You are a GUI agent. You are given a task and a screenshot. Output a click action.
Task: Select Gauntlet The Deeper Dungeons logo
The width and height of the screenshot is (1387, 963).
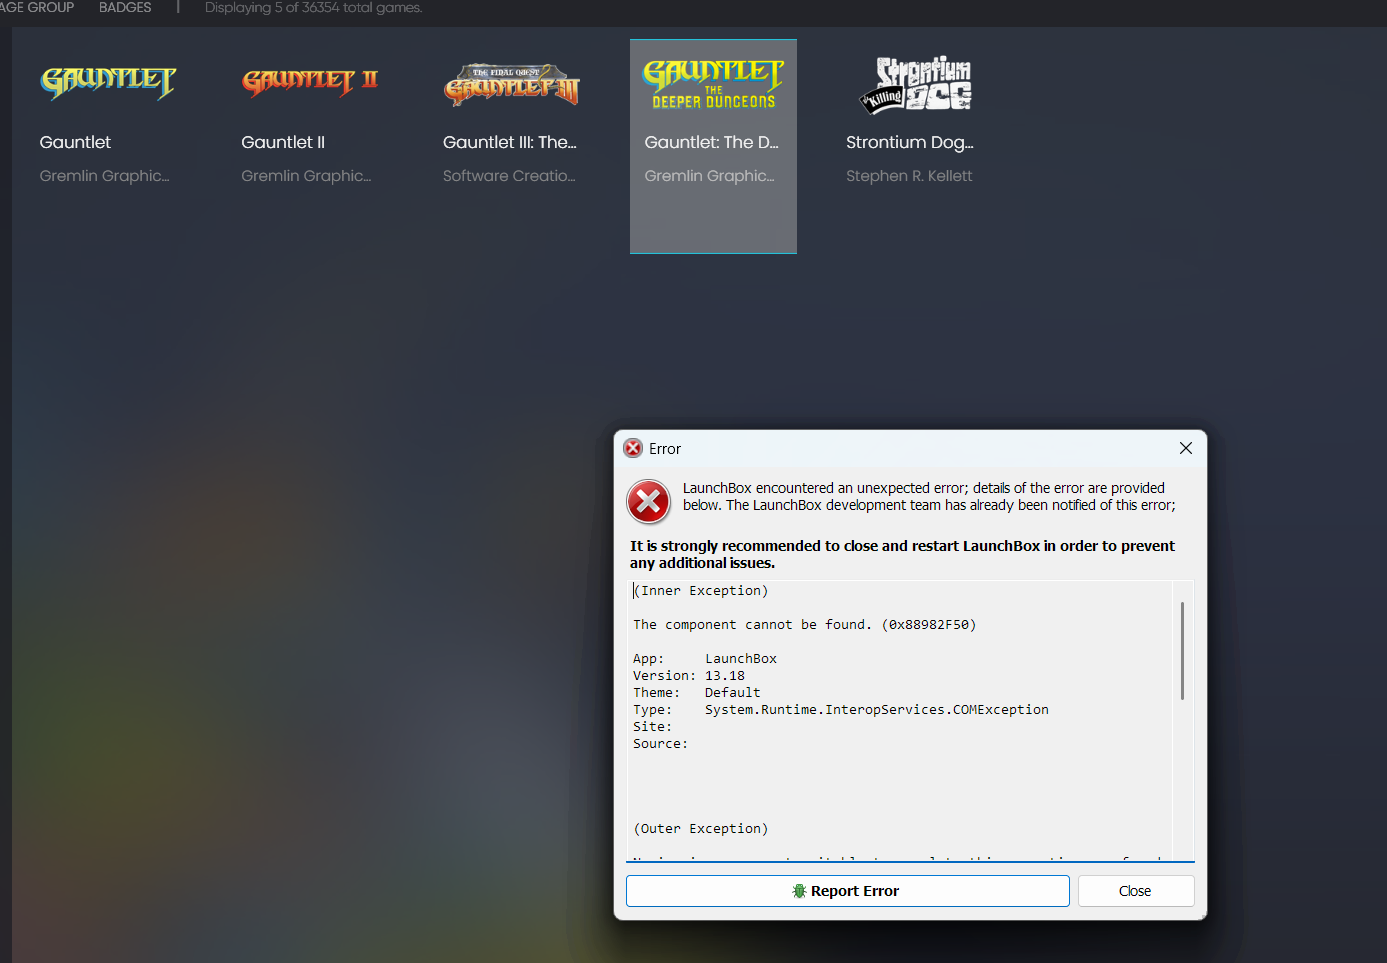[713, 84]
